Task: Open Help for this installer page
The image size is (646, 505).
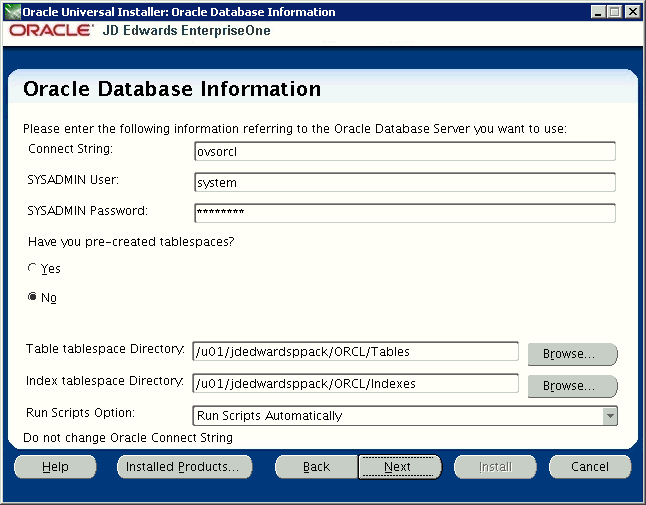Action: click(x=55, y=467)
